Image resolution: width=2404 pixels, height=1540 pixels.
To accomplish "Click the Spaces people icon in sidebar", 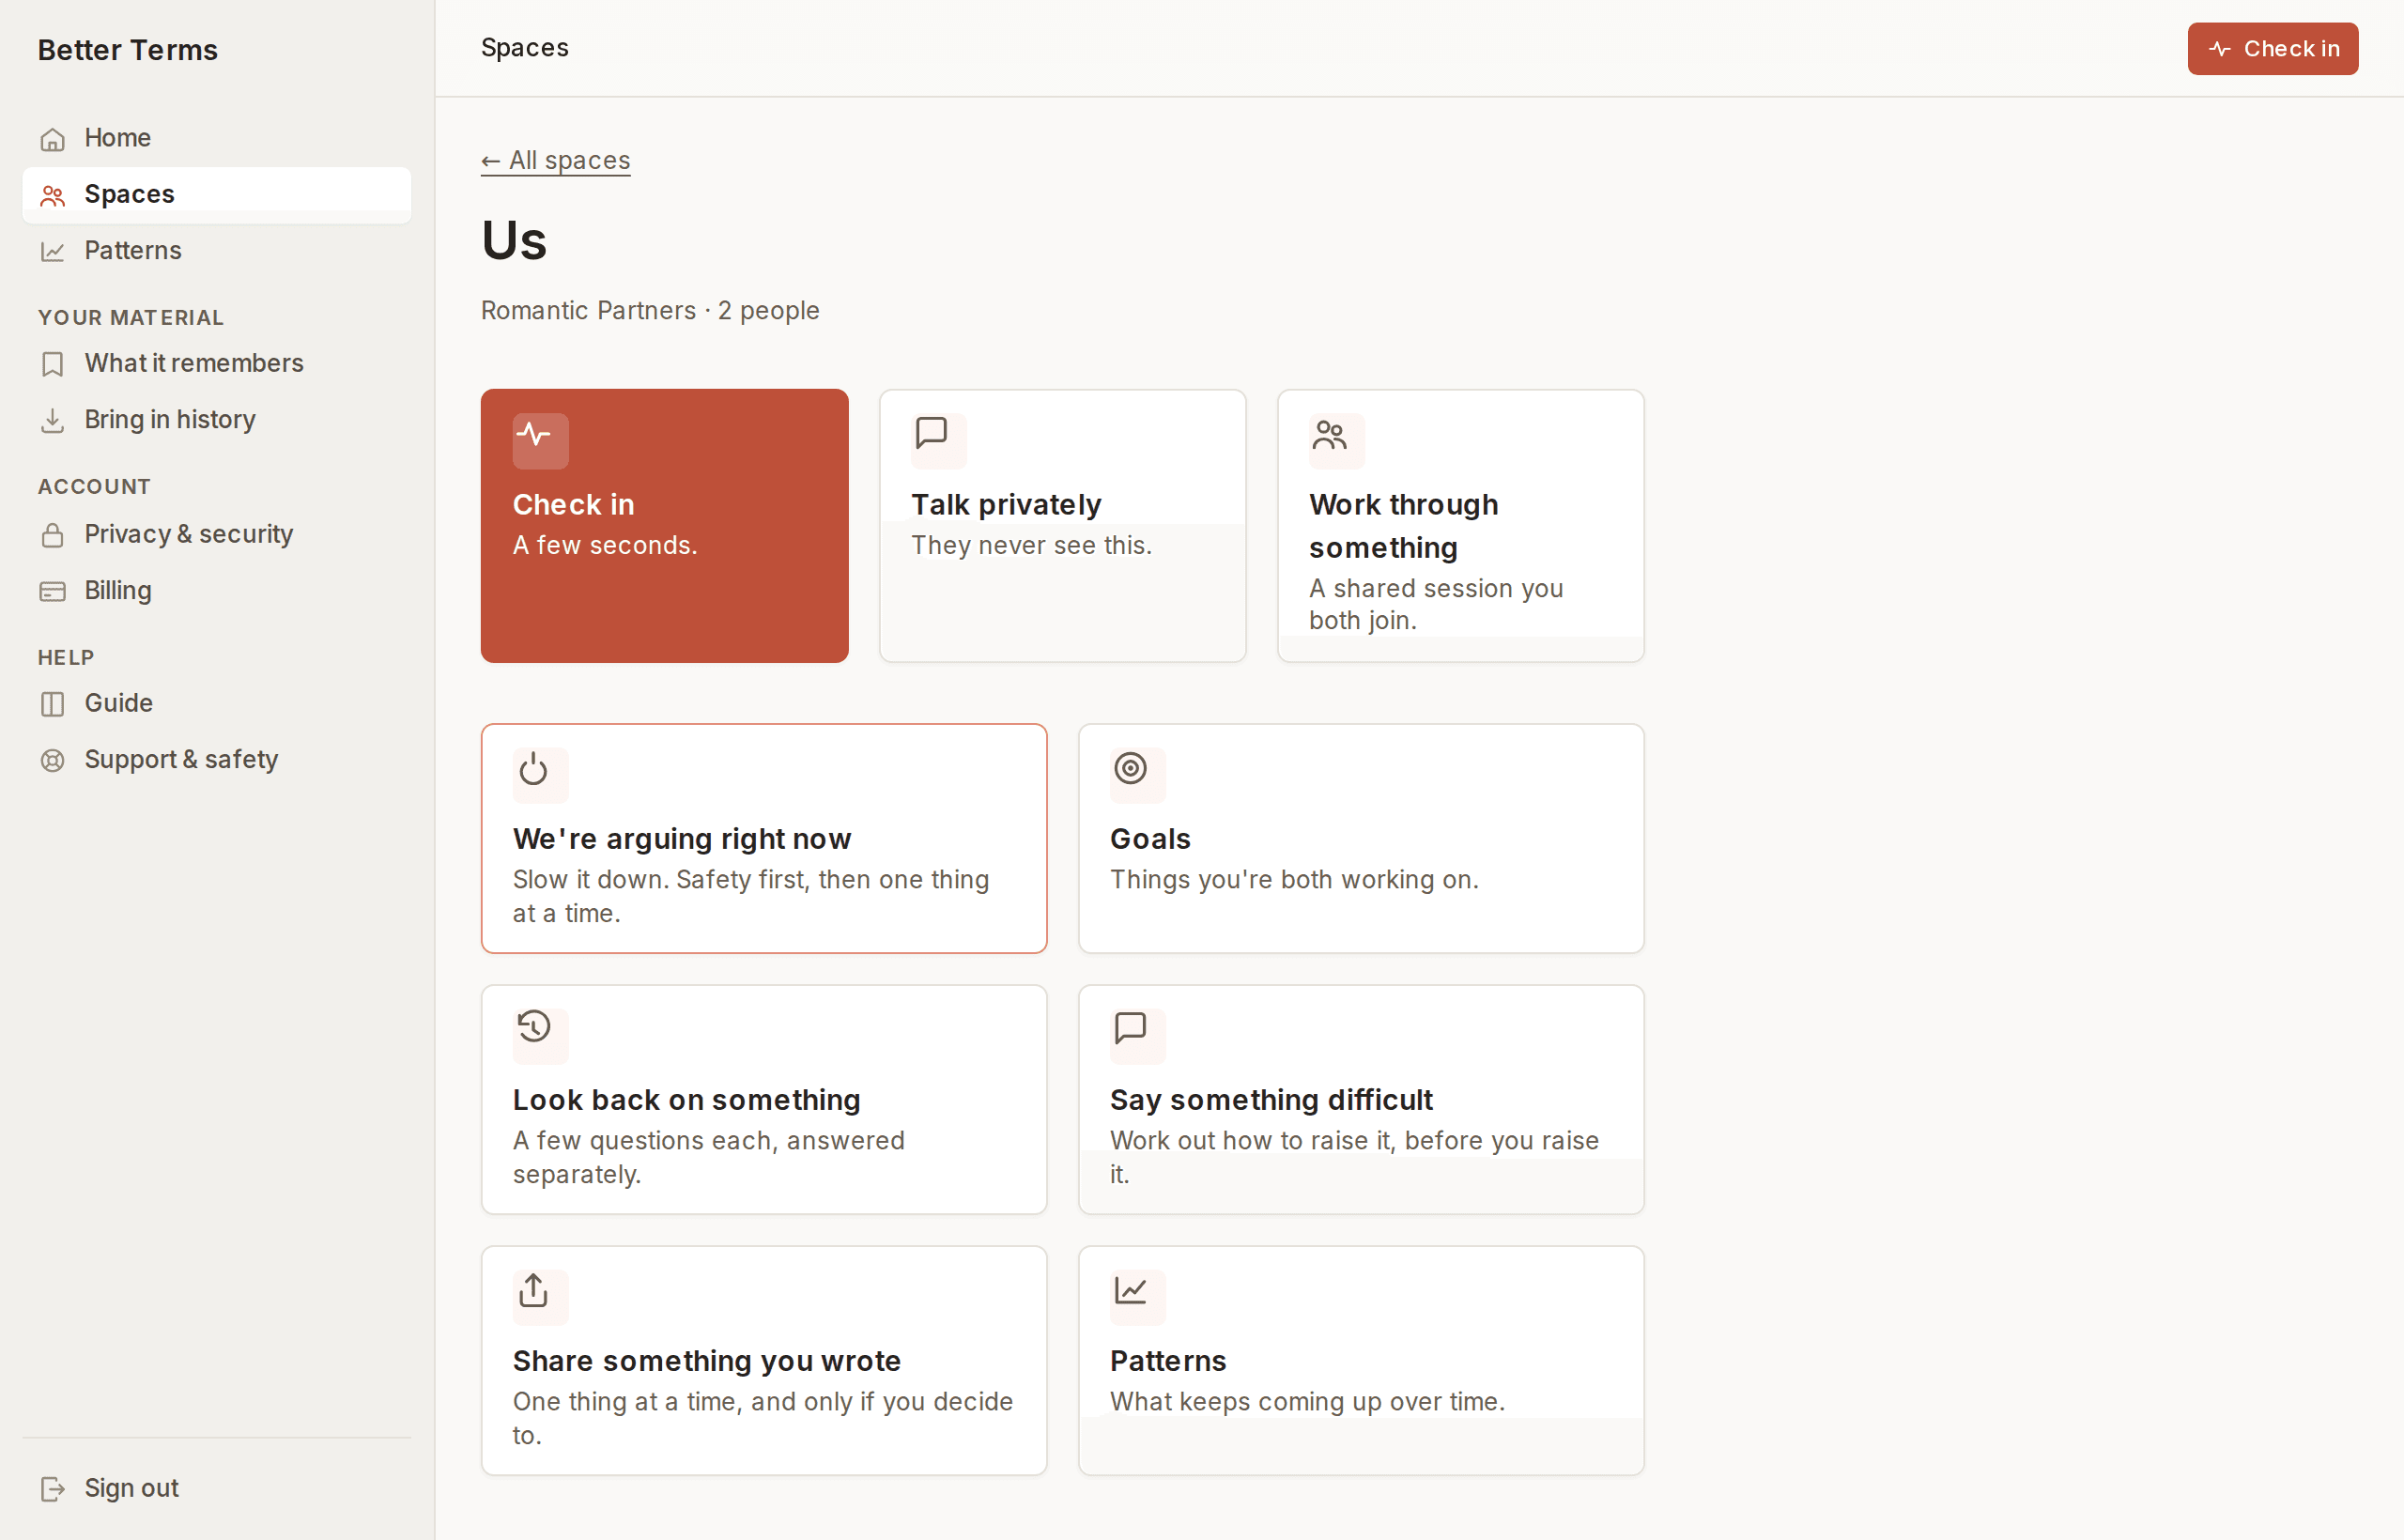I will 52,195.
